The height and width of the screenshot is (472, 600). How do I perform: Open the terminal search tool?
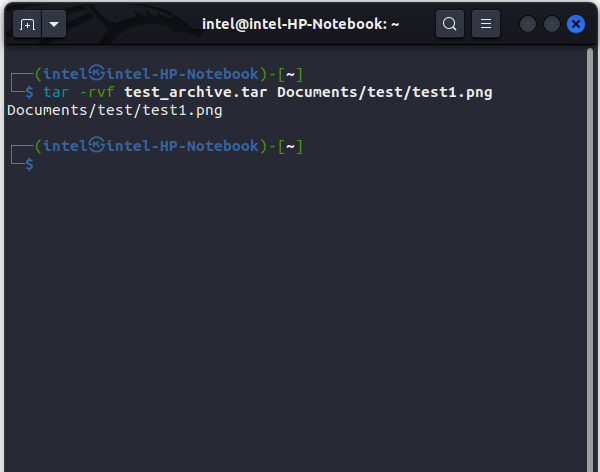(x=450, y=24)
